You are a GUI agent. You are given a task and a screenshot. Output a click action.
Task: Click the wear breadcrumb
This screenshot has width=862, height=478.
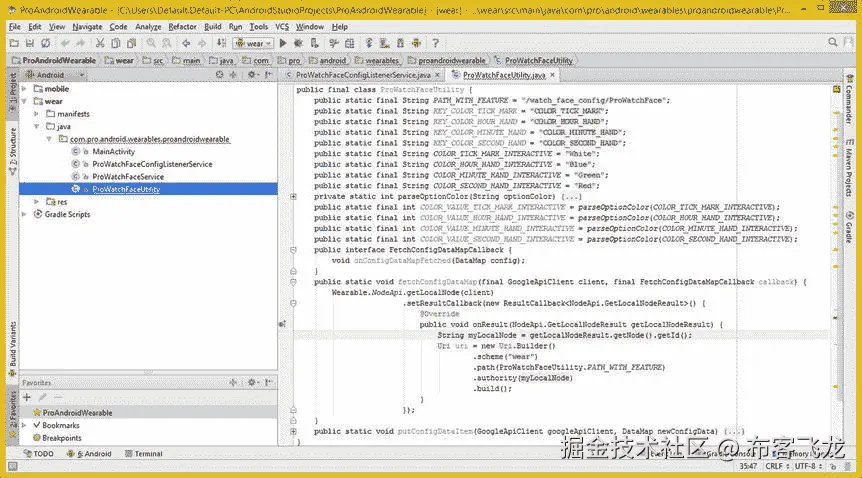[x=119, y=61]
